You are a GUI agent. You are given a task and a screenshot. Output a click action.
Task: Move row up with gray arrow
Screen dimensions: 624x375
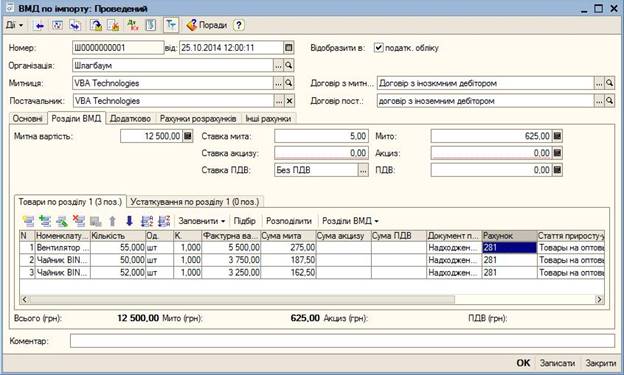click(x=113, y=221)
